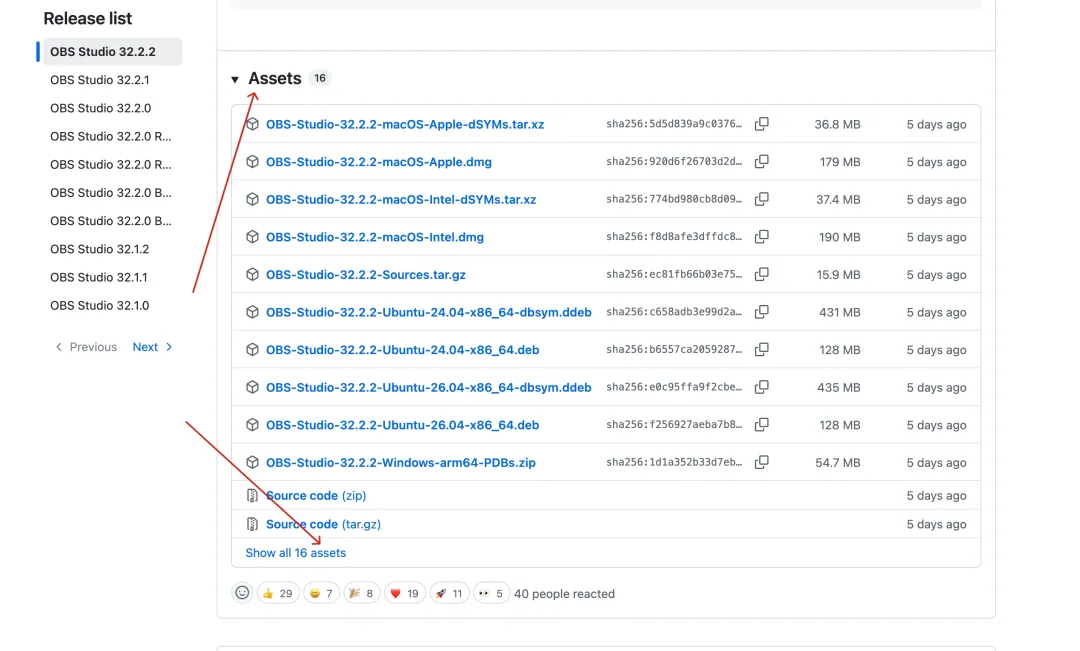Open OBS Studio 32.2.0 release
Screen dimensions: 1080x651
(100, 108)
